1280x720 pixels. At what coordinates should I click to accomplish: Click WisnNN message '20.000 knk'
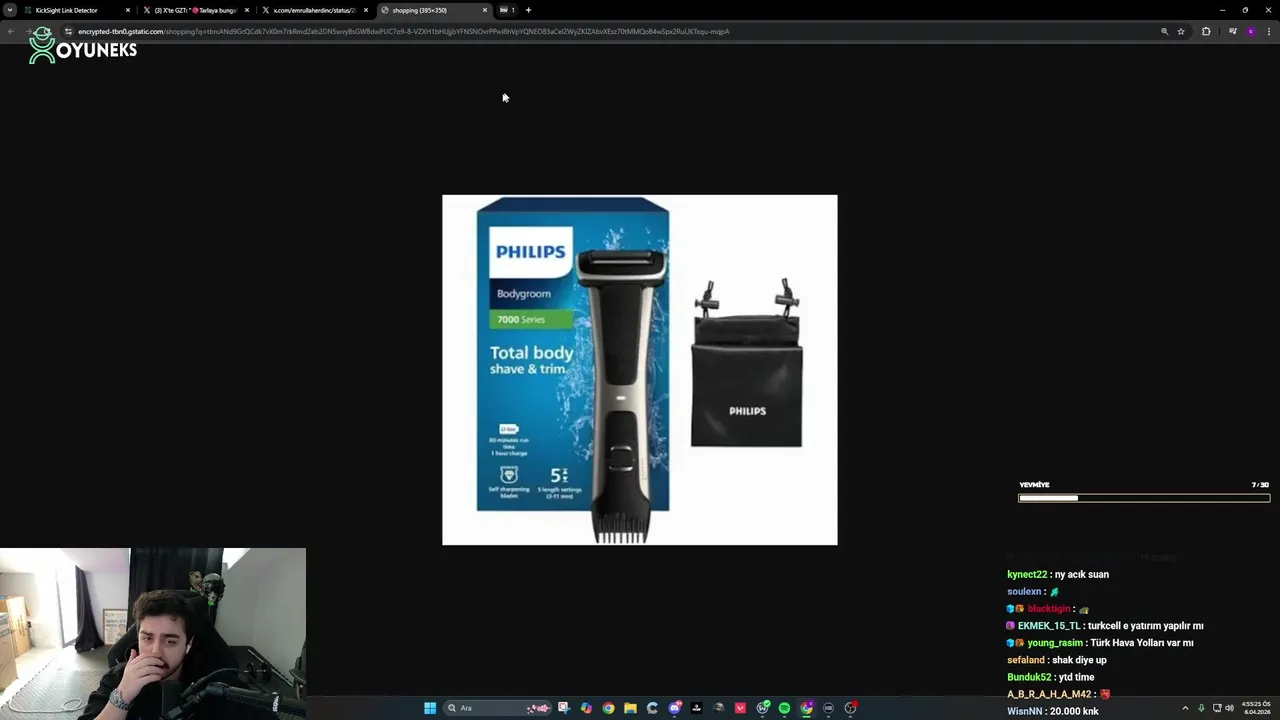(1053, 711)
